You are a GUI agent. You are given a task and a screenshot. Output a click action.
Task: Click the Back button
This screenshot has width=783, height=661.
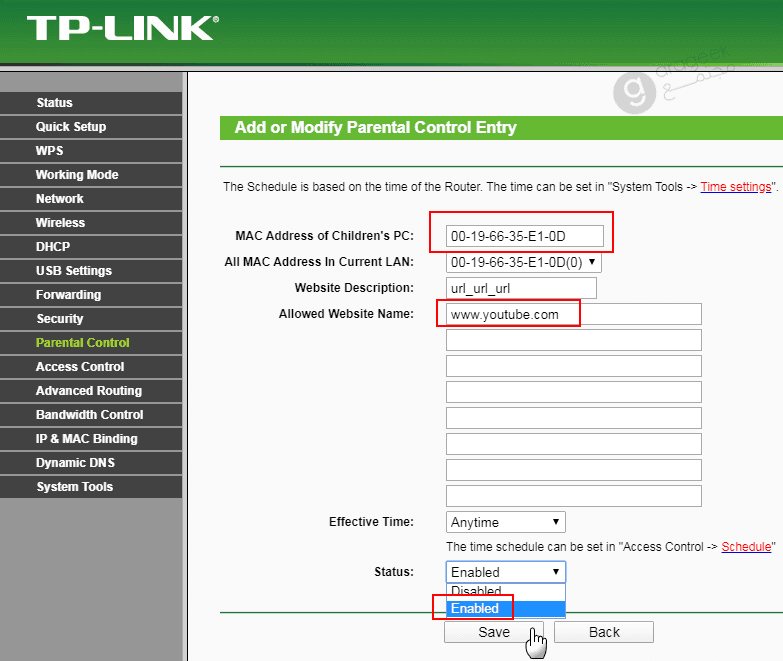(x=603, y=632)
